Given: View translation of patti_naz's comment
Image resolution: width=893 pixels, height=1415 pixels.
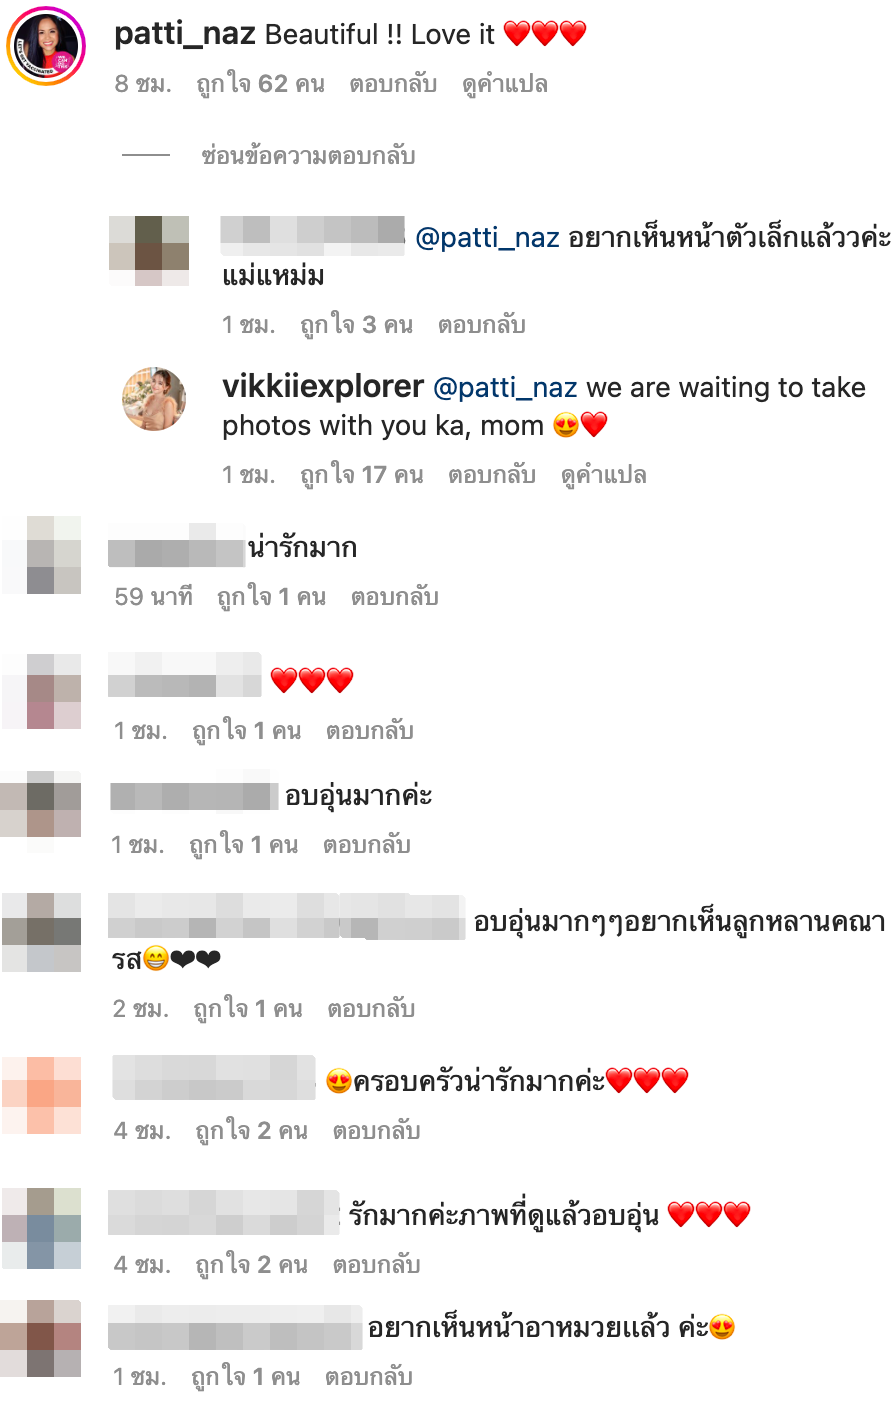Looking at the screenshot, I should (505, 84).
